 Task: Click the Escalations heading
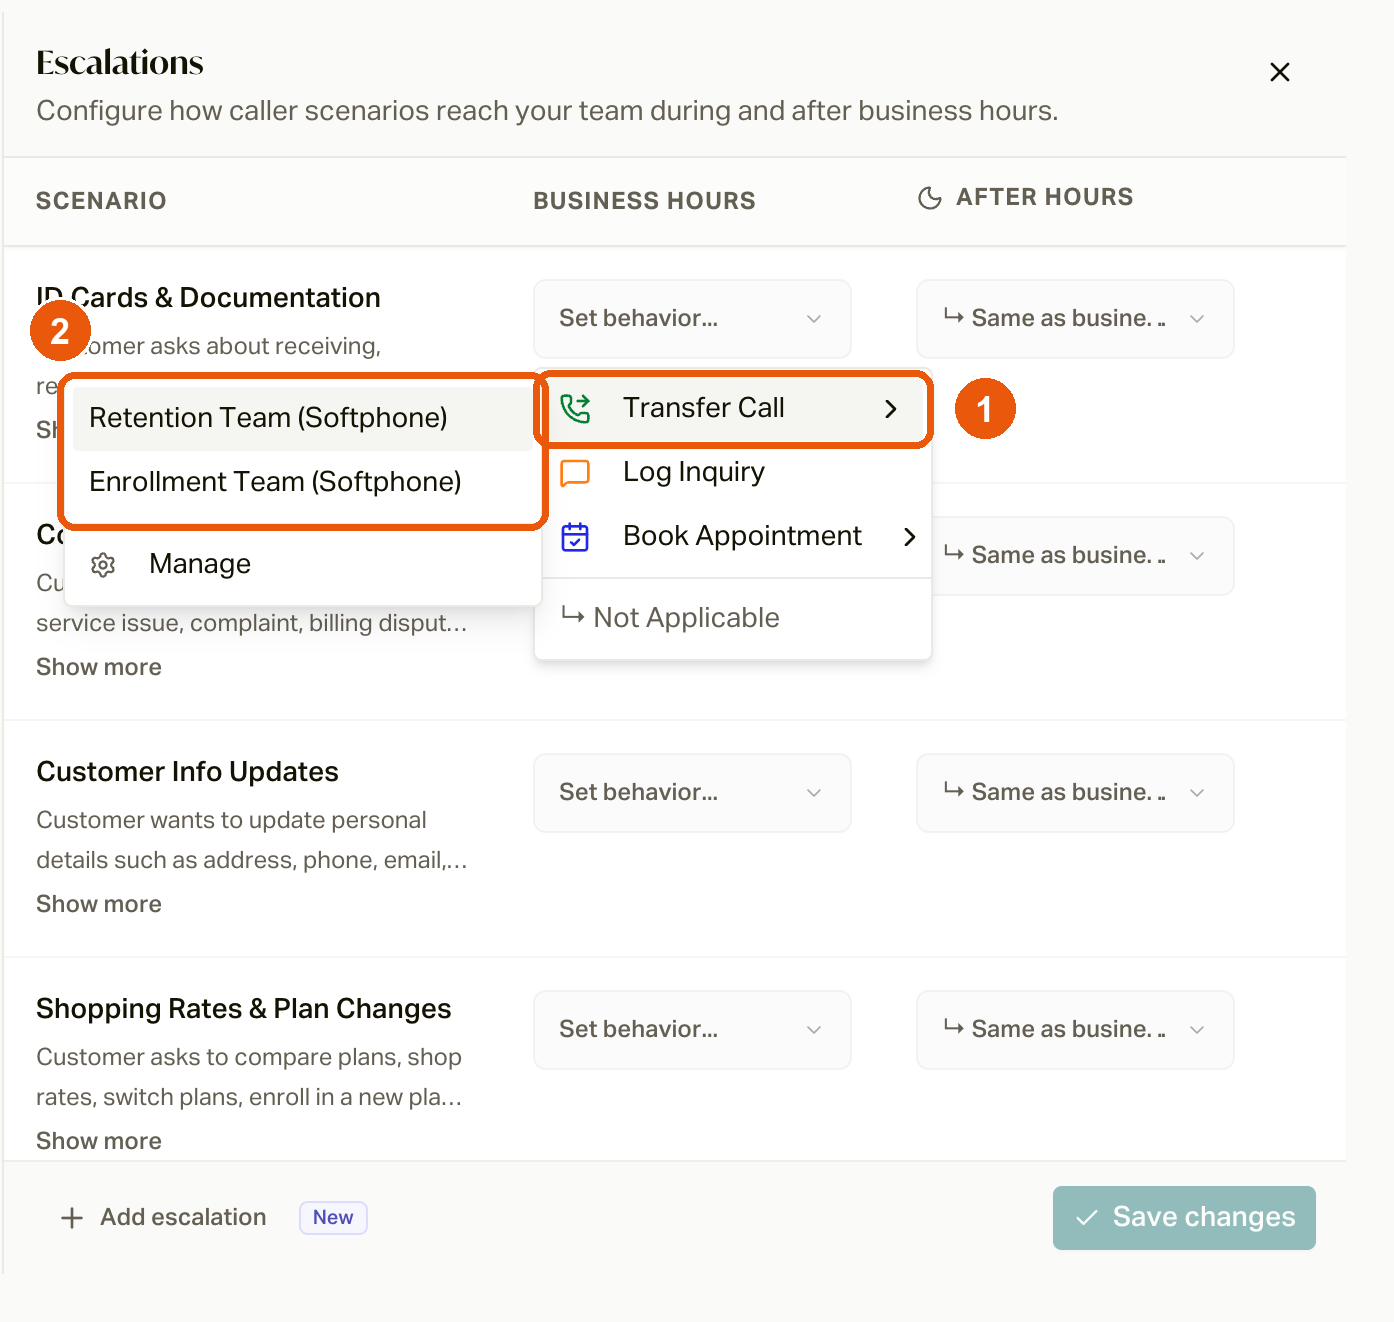[x=120, y=63]
